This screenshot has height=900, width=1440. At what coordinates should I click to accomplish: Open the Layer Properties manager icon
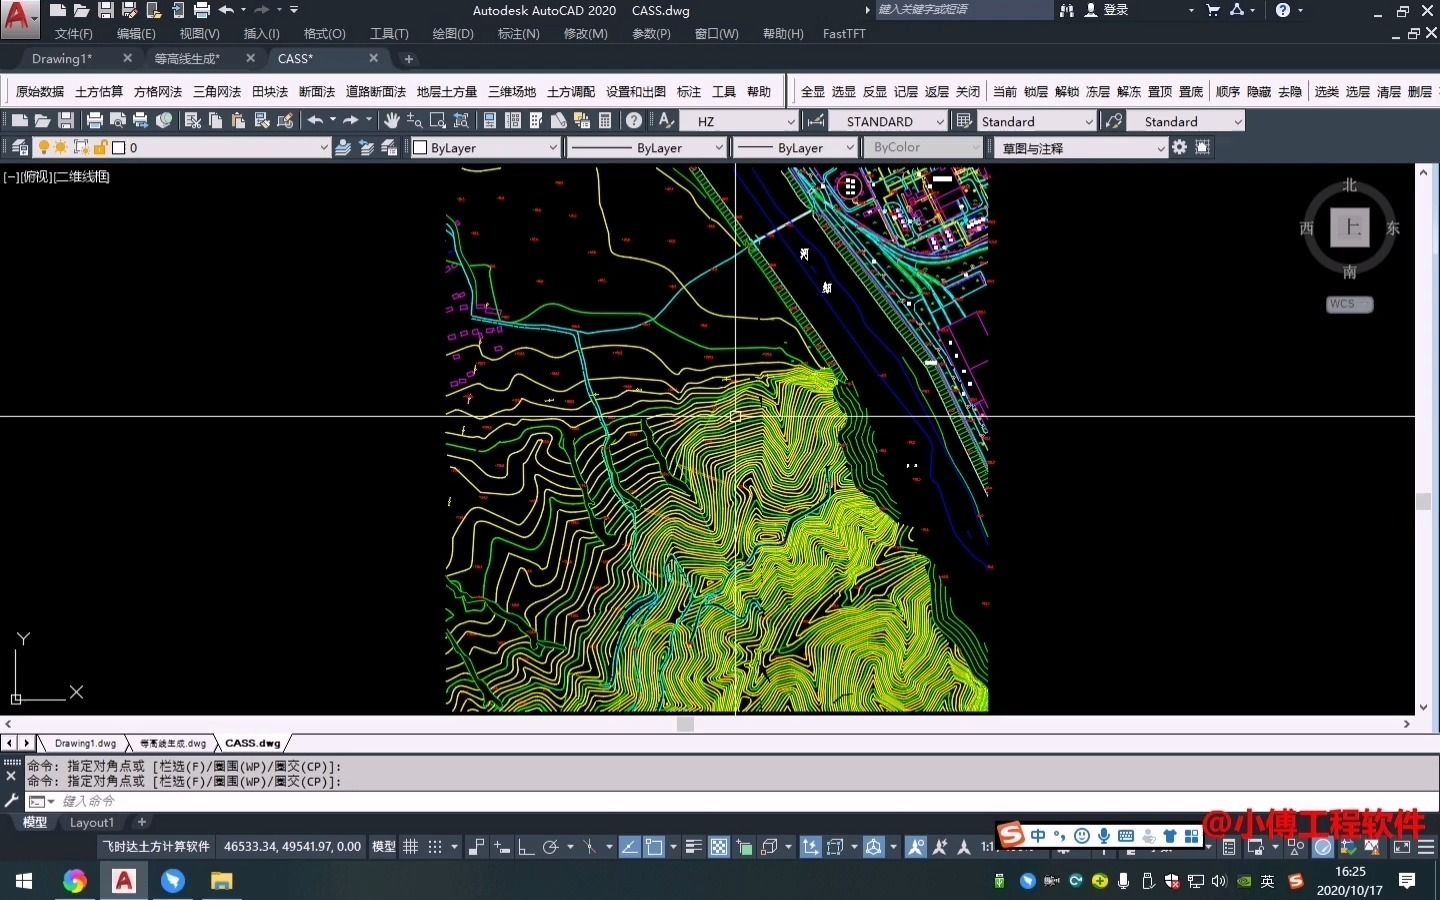[x=19, y=148]
